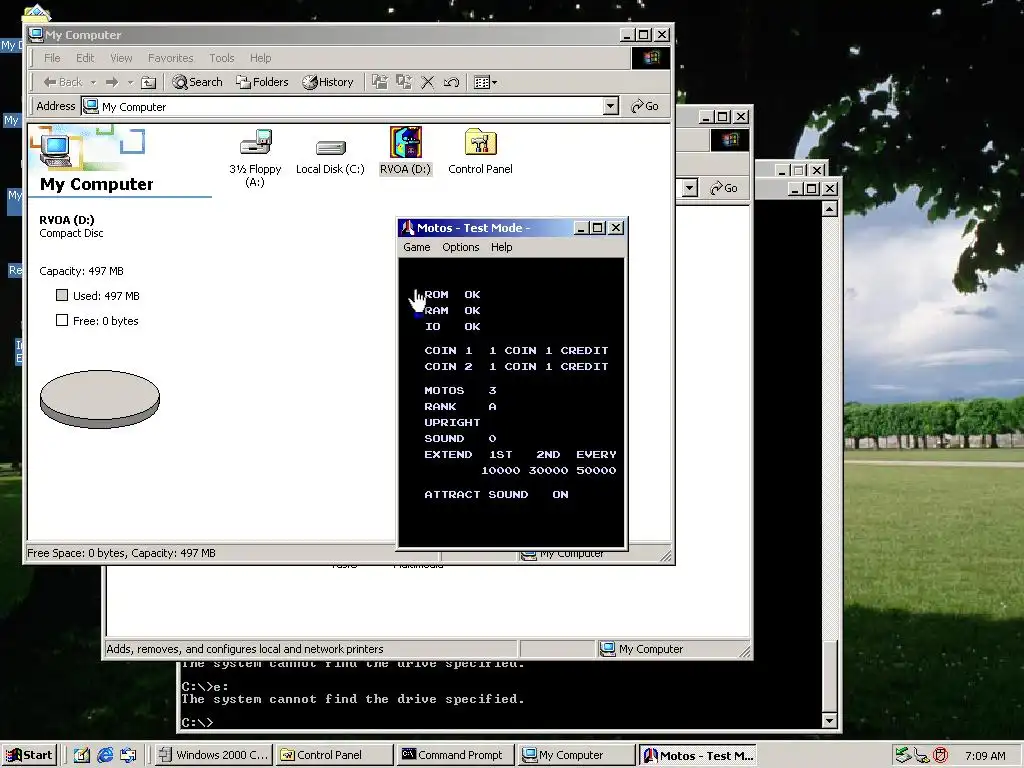The height and width of the screenshot is (768, 1024).
Task: Open the Game menu in Motos
Action: point(417,248)
